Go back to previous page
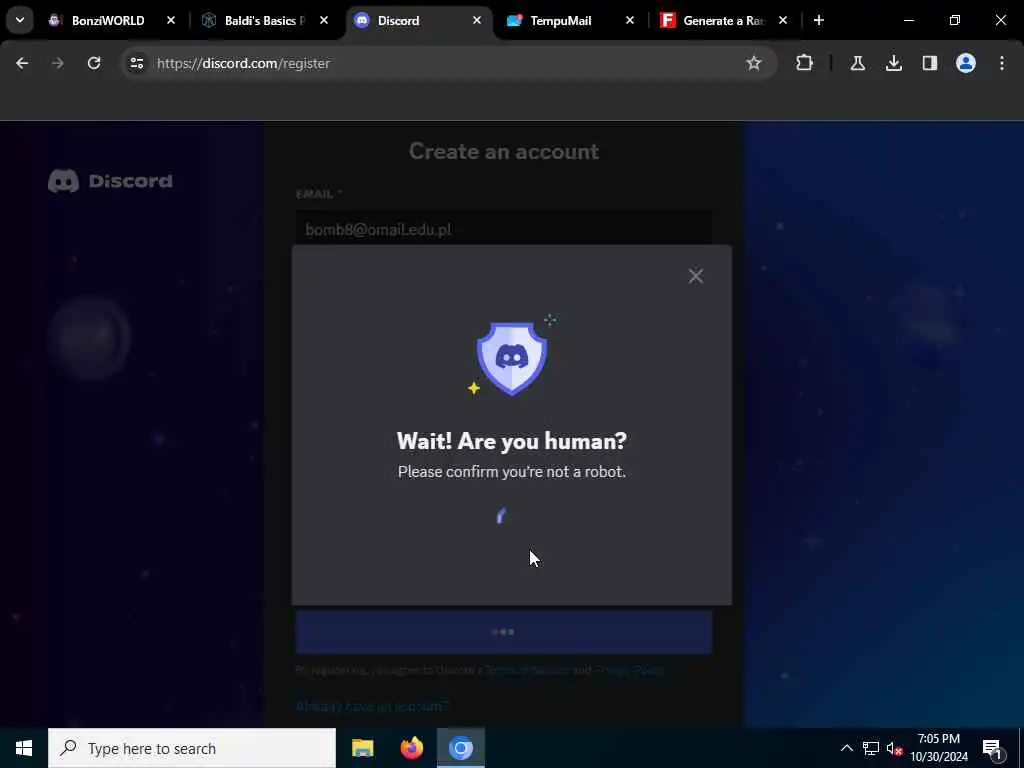This screenshot has height=768, width=1024. coord(22,63)
